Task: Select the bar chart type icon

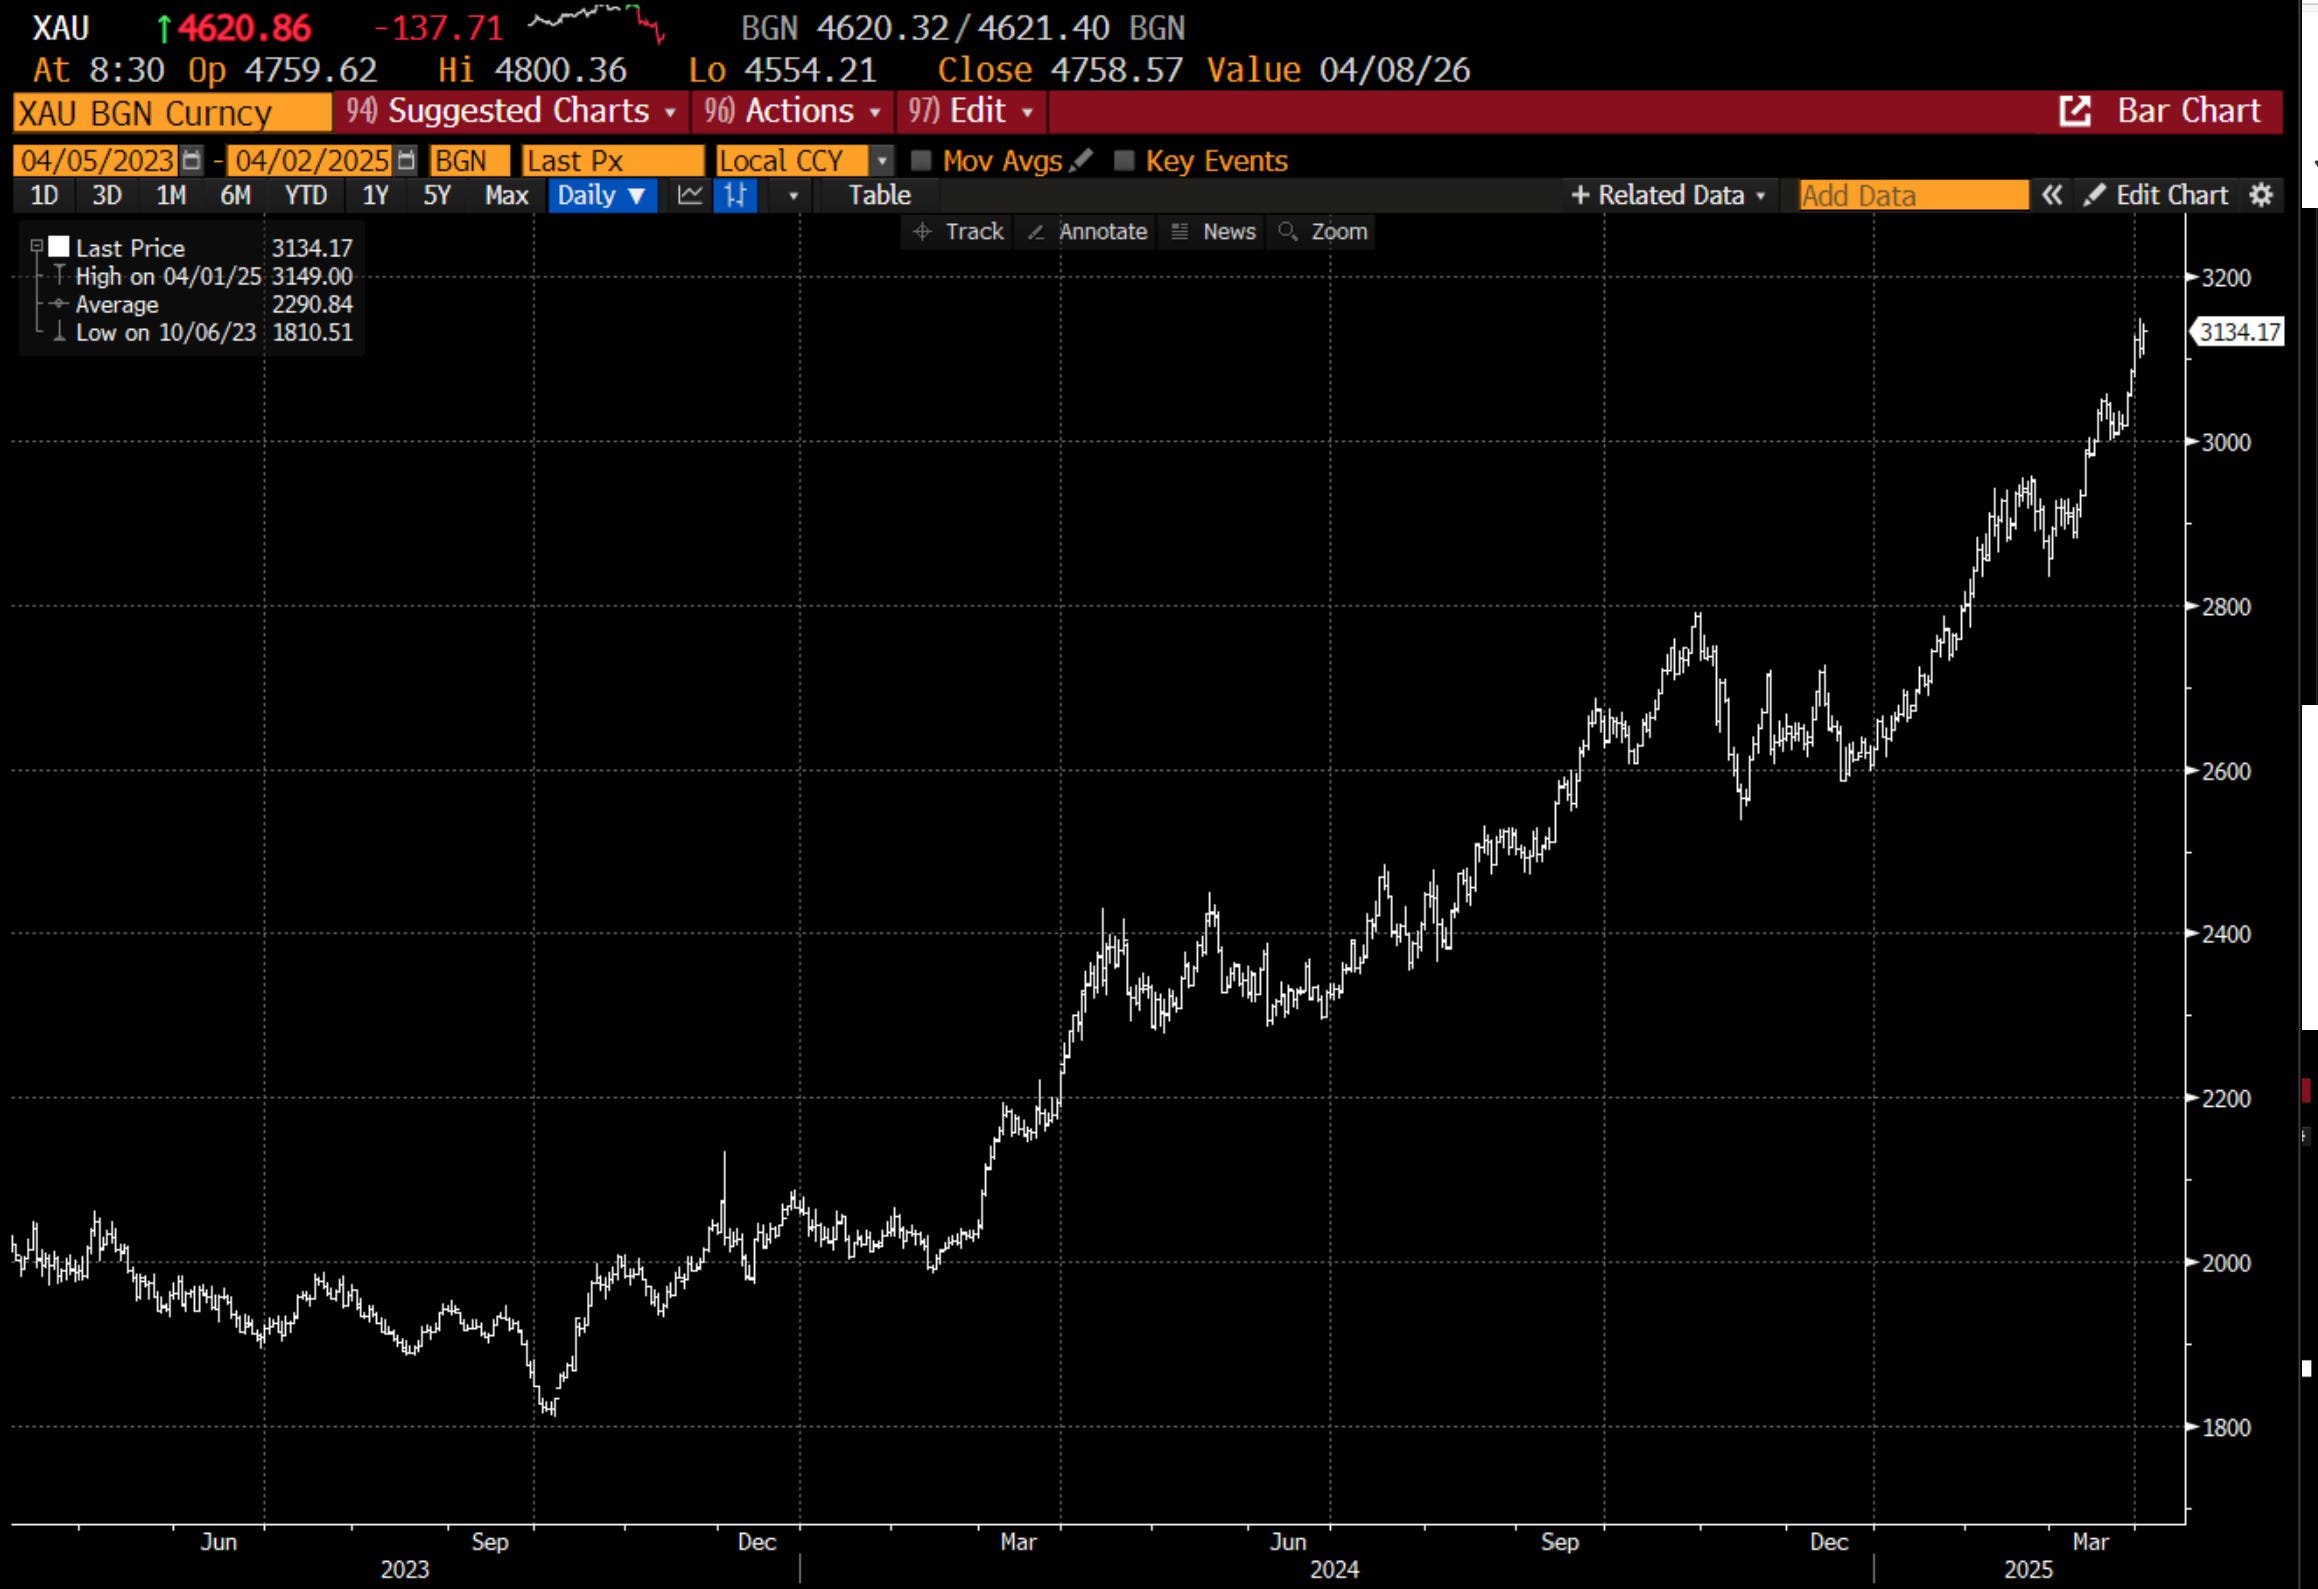Action: 735,195
